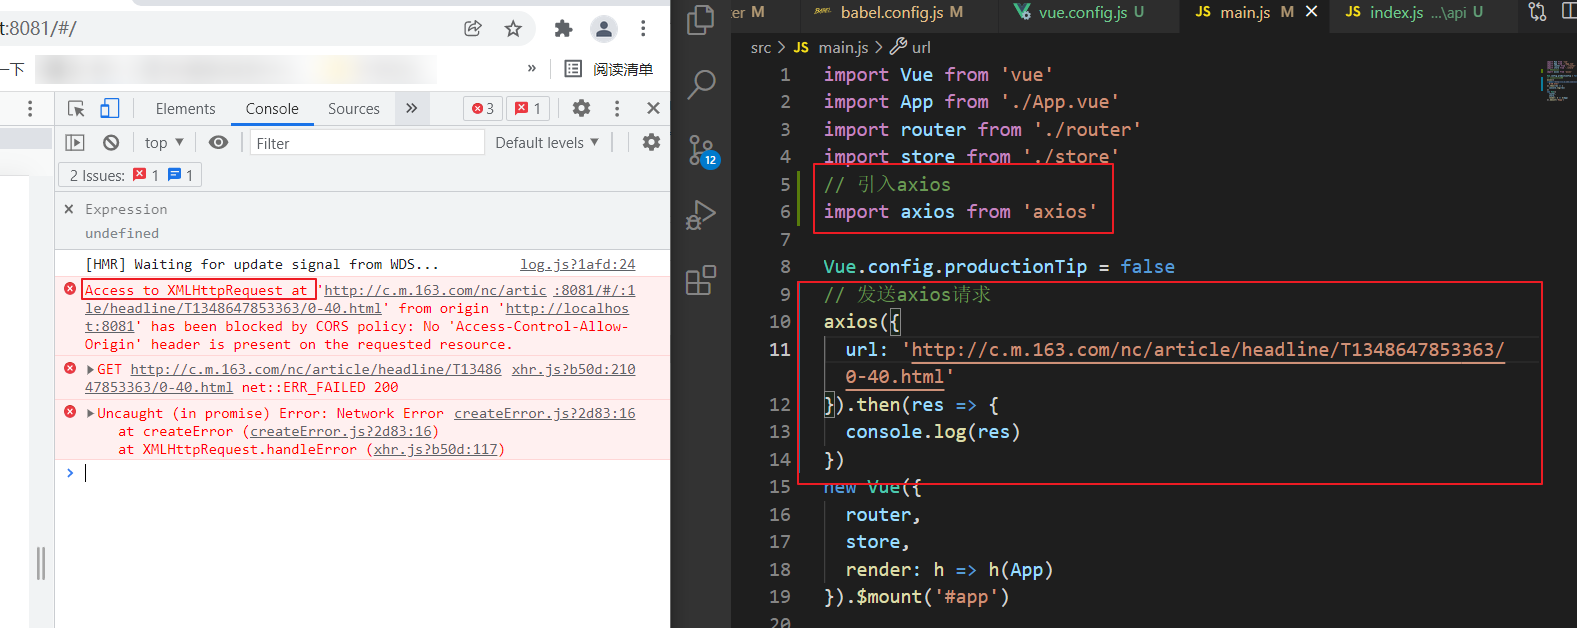Show more DevTools tabs chevron

(411, 108)
